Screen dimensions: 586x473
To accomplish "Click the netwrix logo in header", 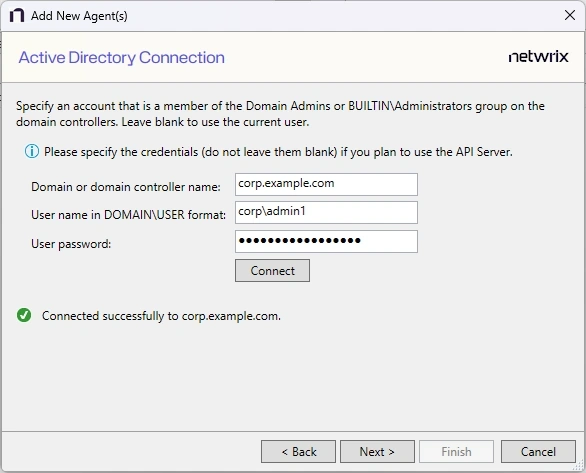I will (539, 57).
